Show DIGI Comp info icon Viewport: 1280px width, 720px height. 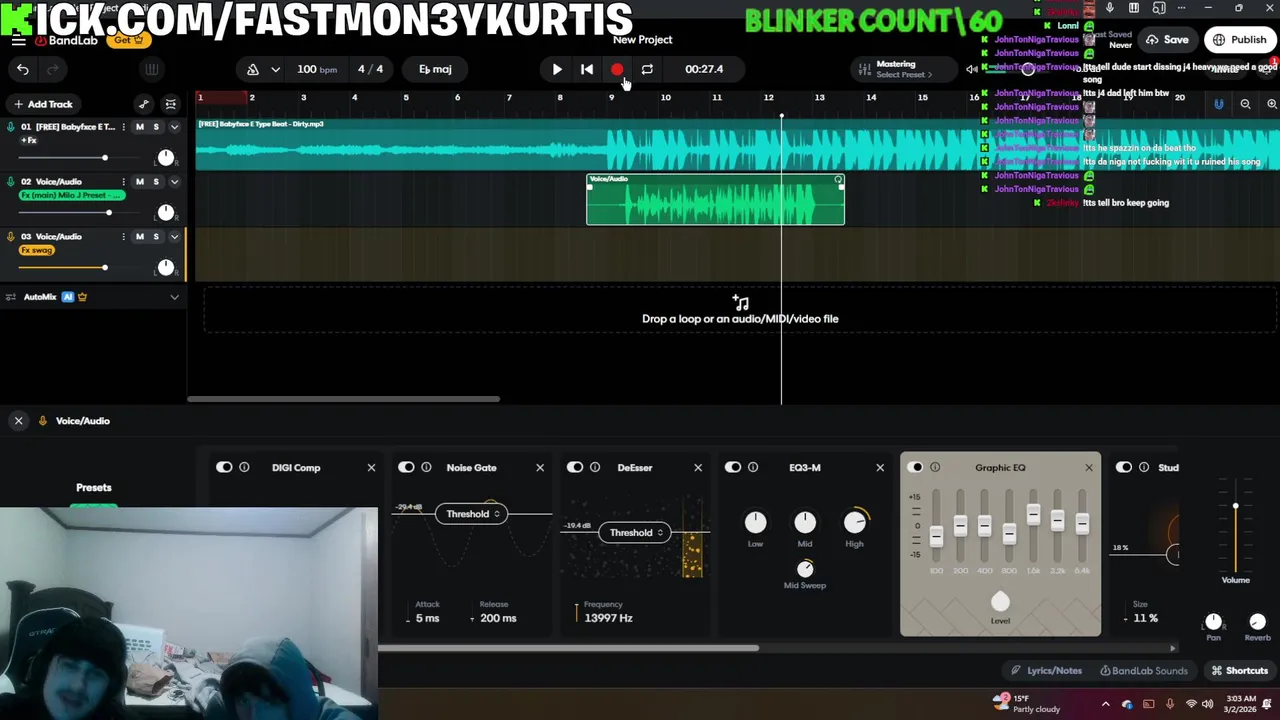(x=244, y=467)
